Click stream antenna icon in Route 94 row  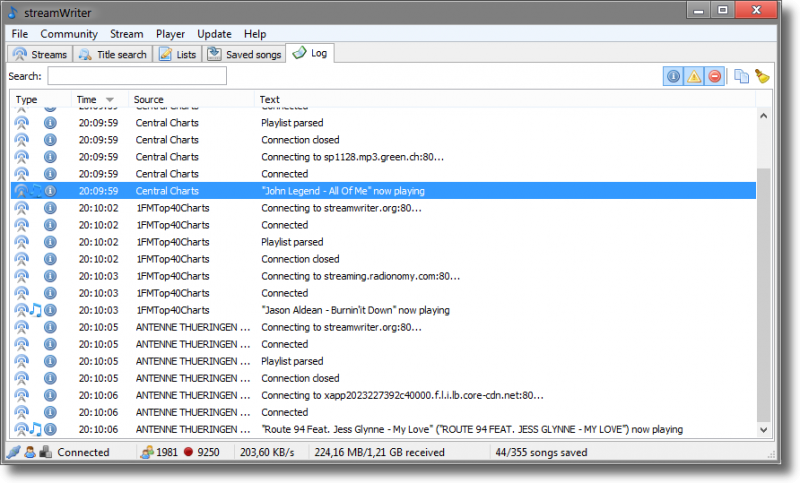[21, 429]
